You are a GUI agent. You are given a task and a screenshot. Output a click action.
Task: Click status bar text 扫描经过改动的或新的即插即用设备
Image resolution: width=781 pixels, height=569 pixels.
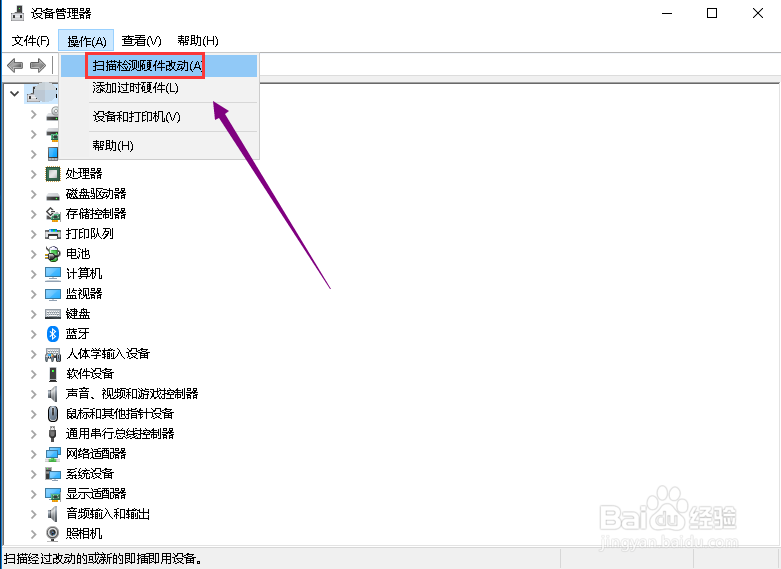pyautogui.click(x=103, y=559)
